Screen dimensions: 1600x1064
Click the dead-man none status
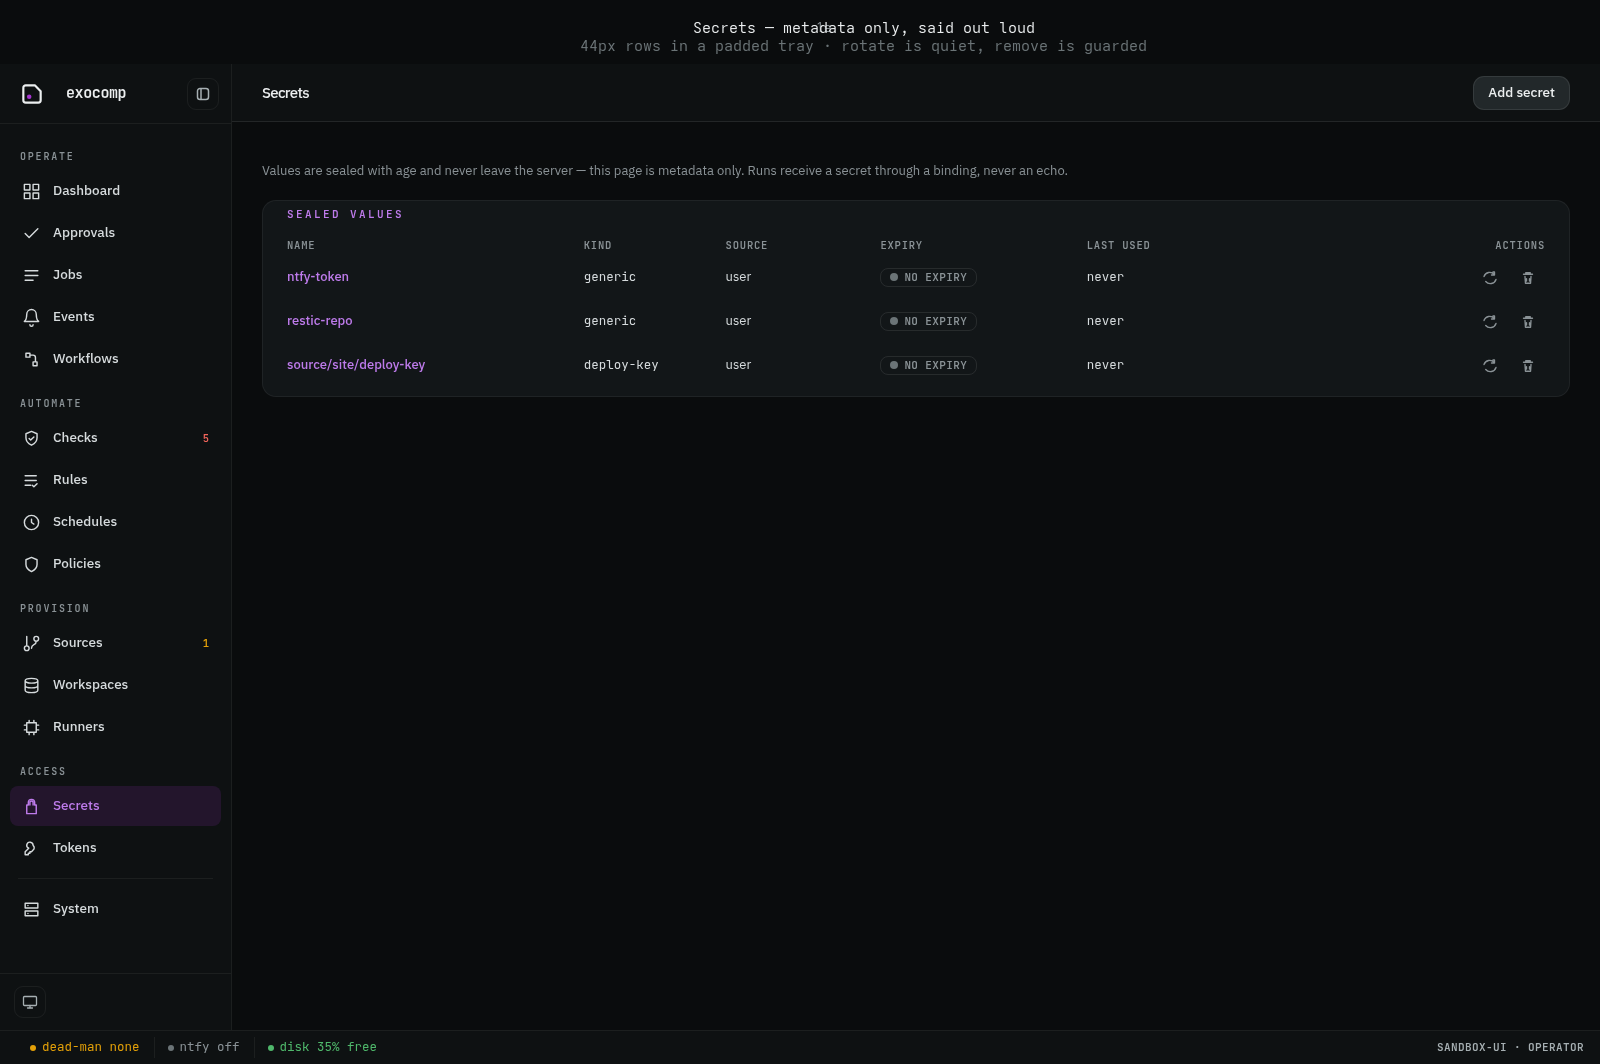click(85, 1047)
